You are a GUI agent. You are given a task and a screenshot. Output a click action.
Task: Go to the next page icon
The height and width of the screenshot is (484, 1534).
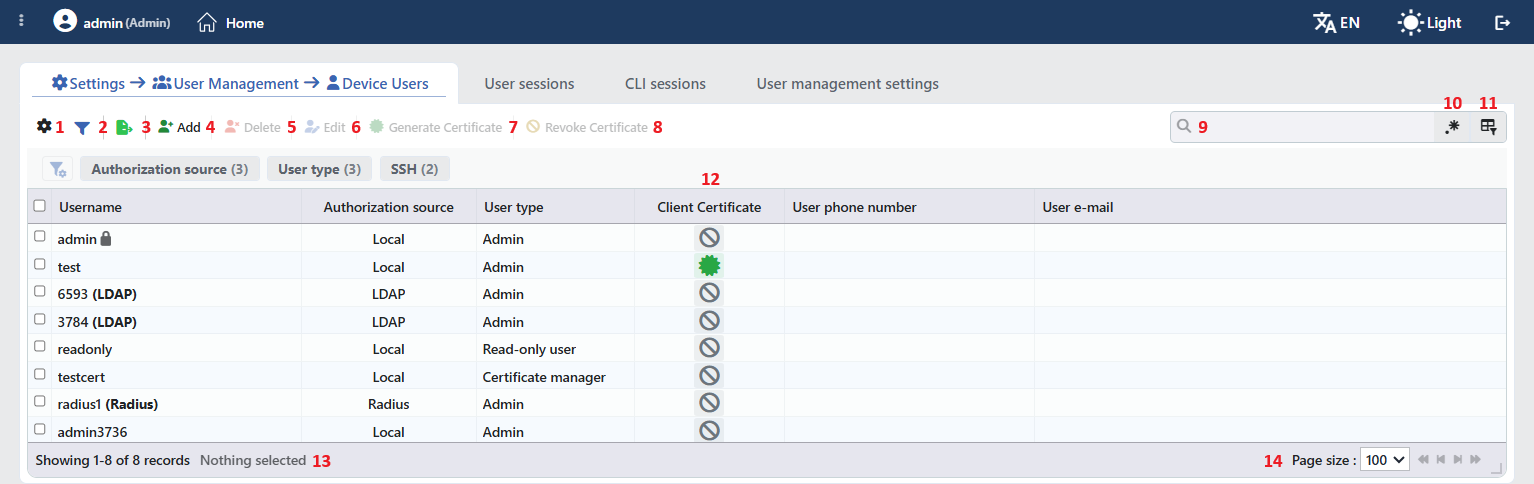1457,460
